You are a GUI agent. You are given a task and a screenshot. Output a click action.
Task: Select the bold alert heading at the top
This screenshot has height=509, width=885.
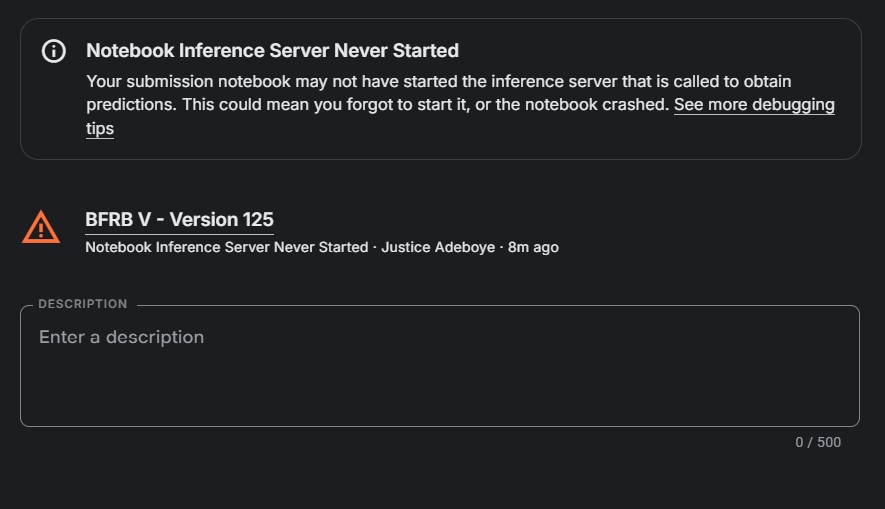pyautogui.click(x=272, y=51)
